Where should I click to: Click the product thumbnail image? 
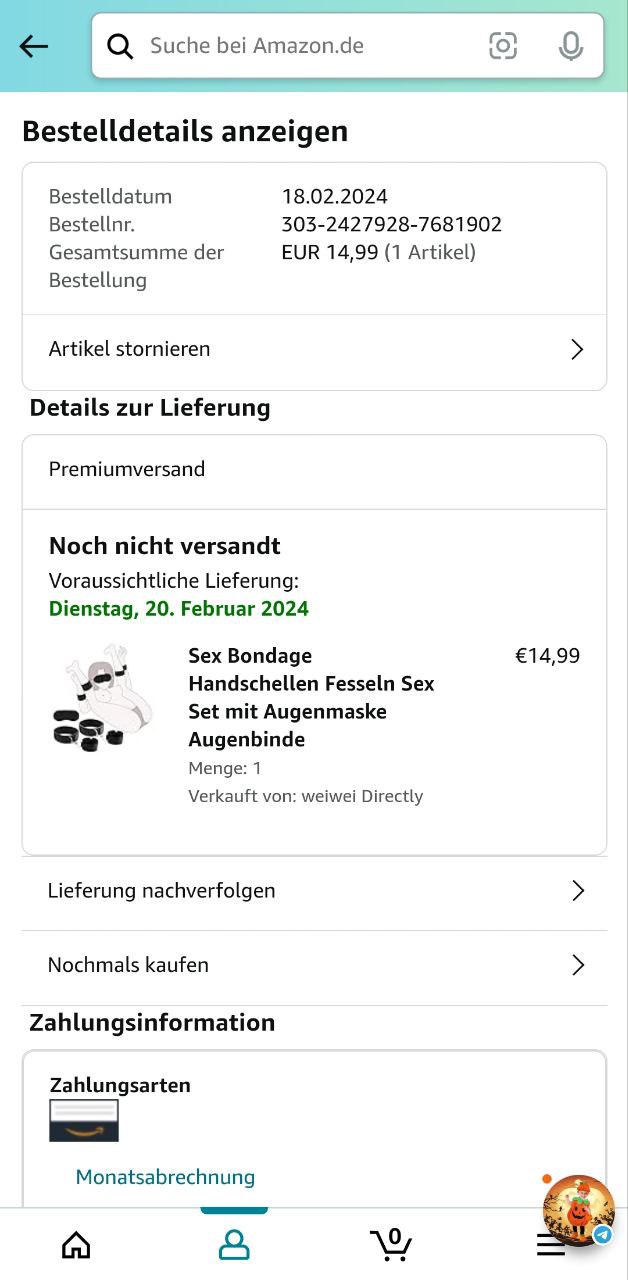104,697
